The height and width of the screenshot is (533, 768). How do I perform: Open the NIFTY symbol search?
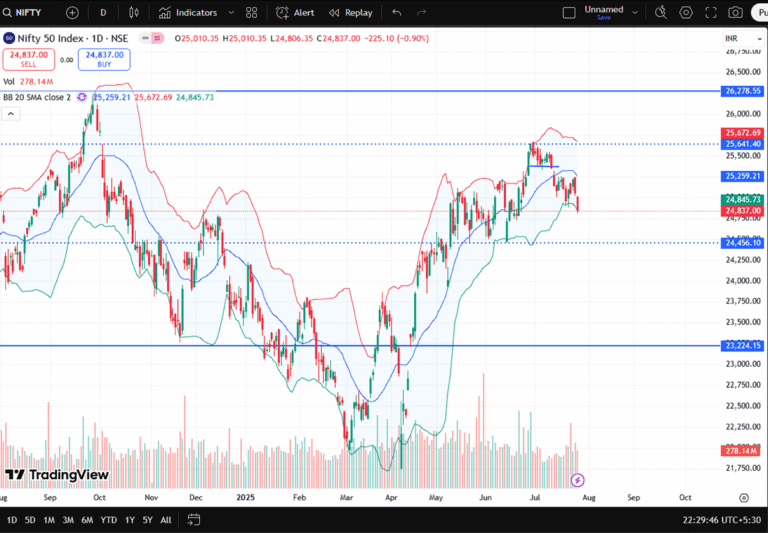(22, 13)
